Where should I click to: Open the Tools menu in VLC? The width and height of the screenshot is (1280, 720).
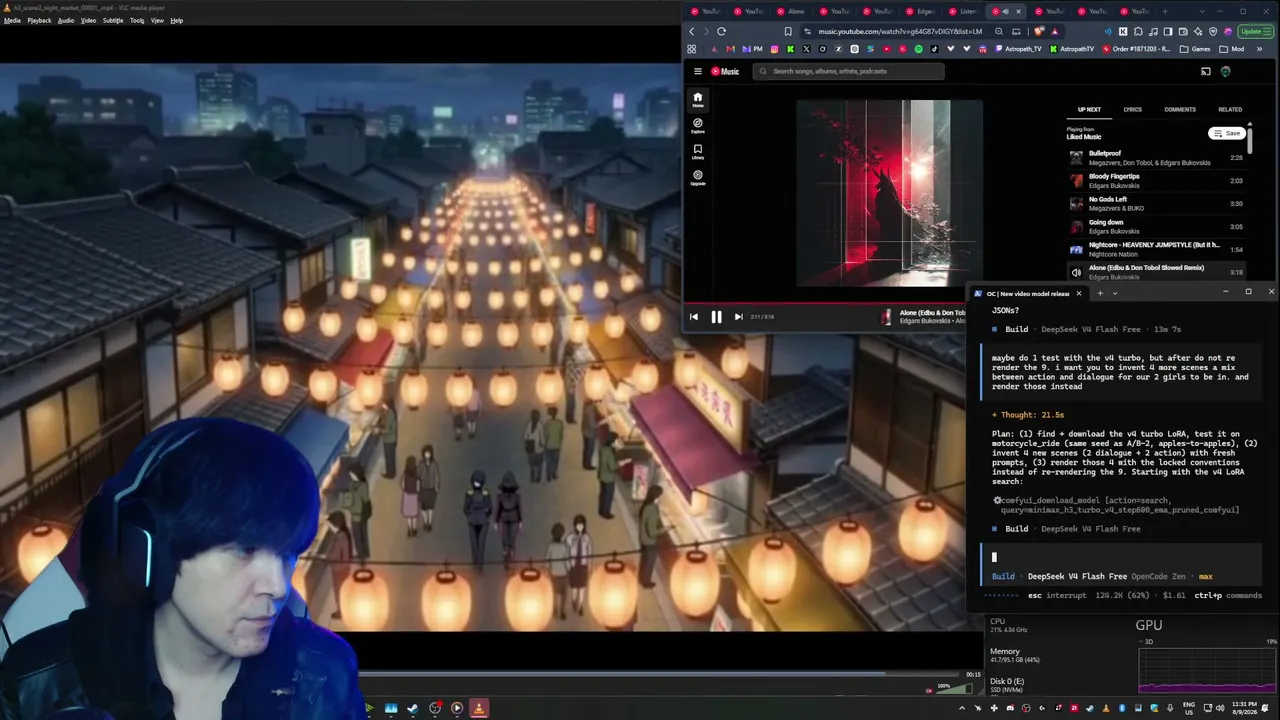click(x=137, y=20)
